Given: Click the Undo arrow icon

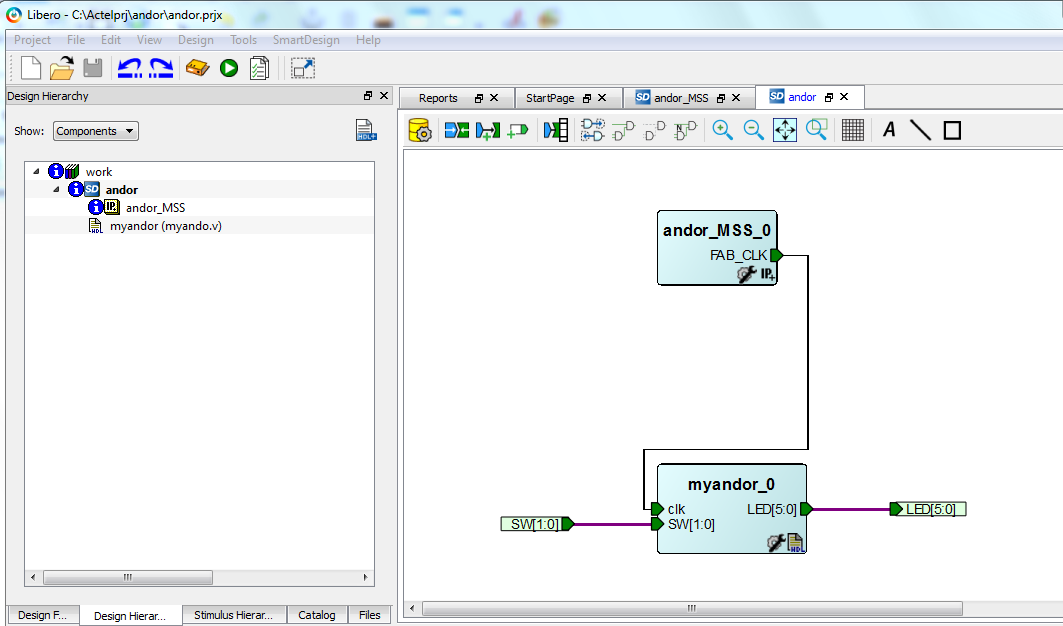Looking at the screenshot, I should (129, 68).
